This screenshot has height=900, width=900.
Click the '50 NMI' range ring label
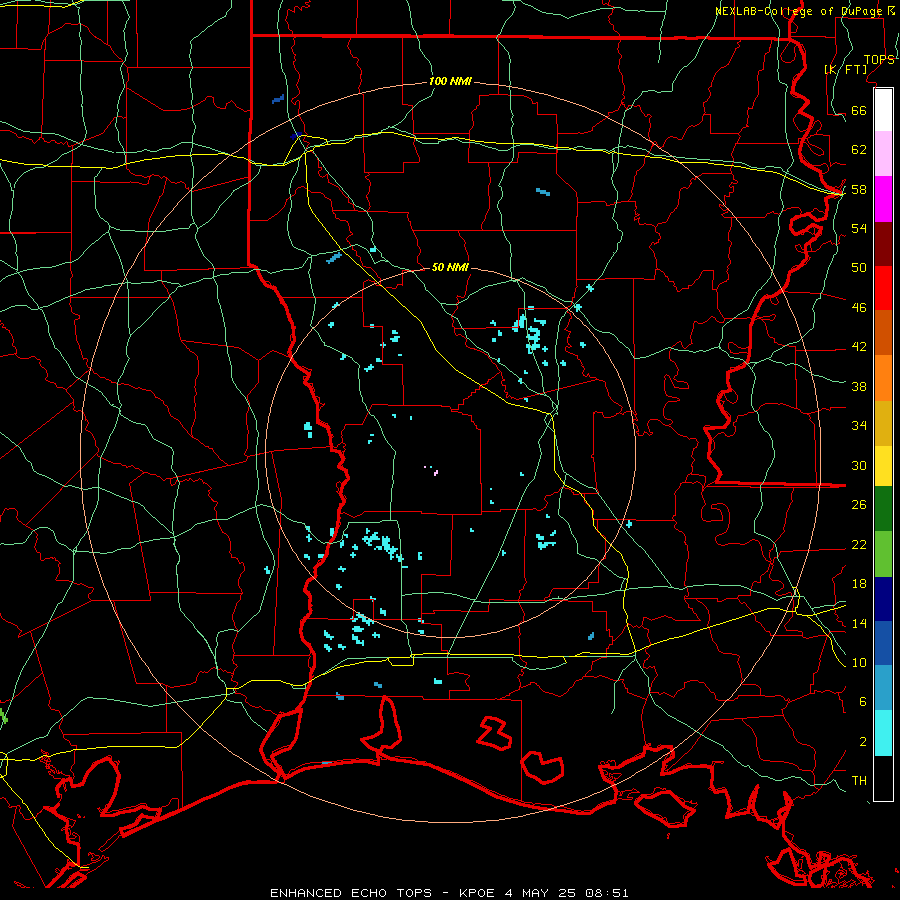[x=450, y=267]
